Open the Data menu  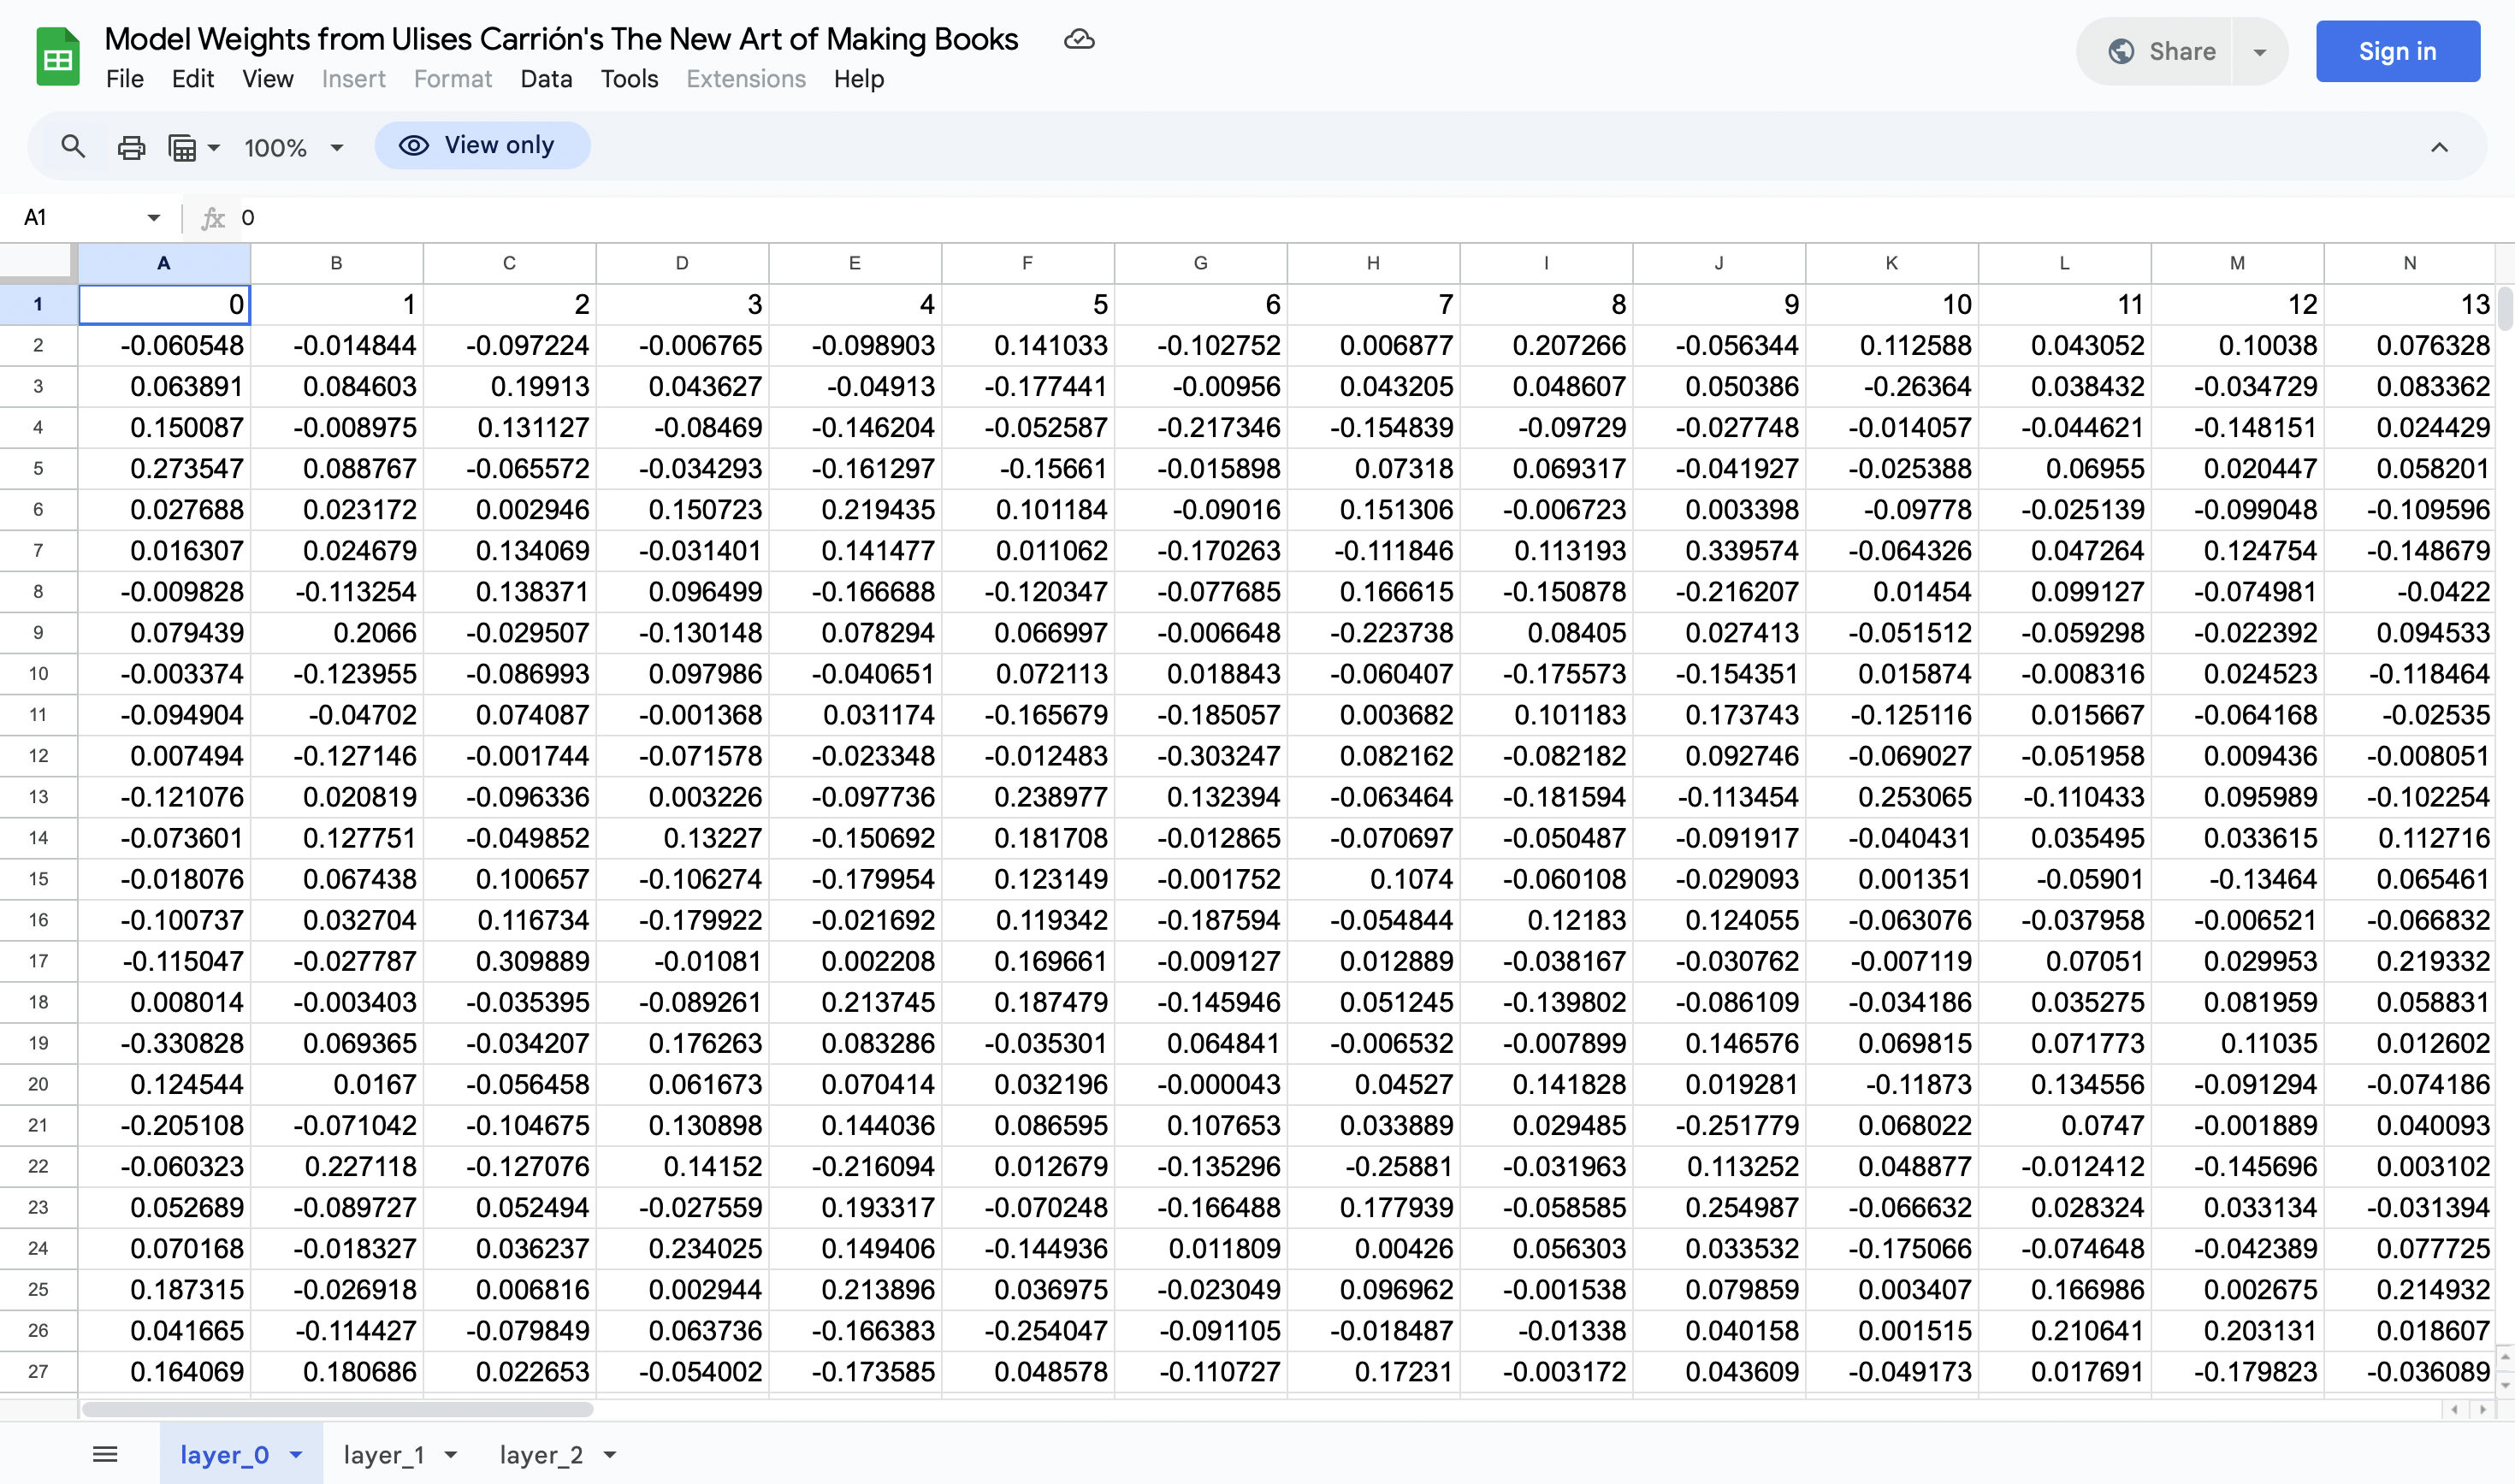tap(545, 79)
